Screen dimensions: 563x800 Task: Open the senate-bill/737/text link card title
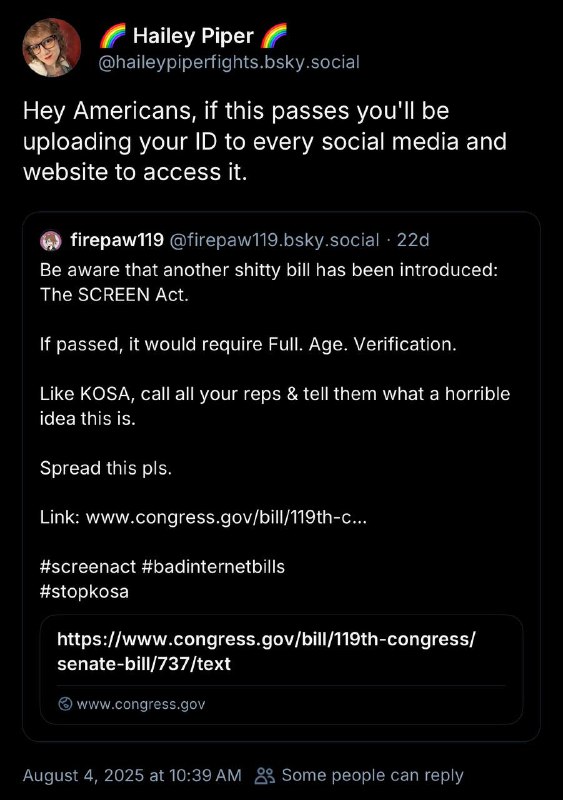pos(266,651)
